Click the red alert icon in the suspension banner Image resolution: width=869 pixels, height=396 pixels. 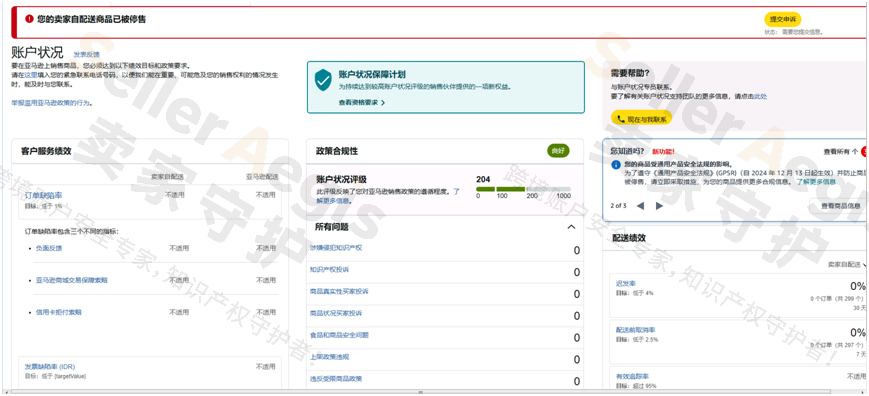29,19
